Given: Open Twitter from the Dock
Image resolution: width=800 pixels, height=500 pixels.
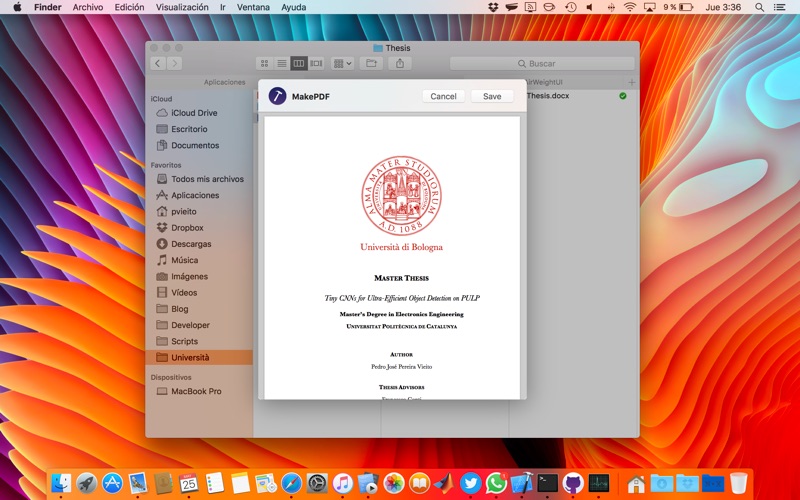Looking at the screenshot, I should point(471,483).
